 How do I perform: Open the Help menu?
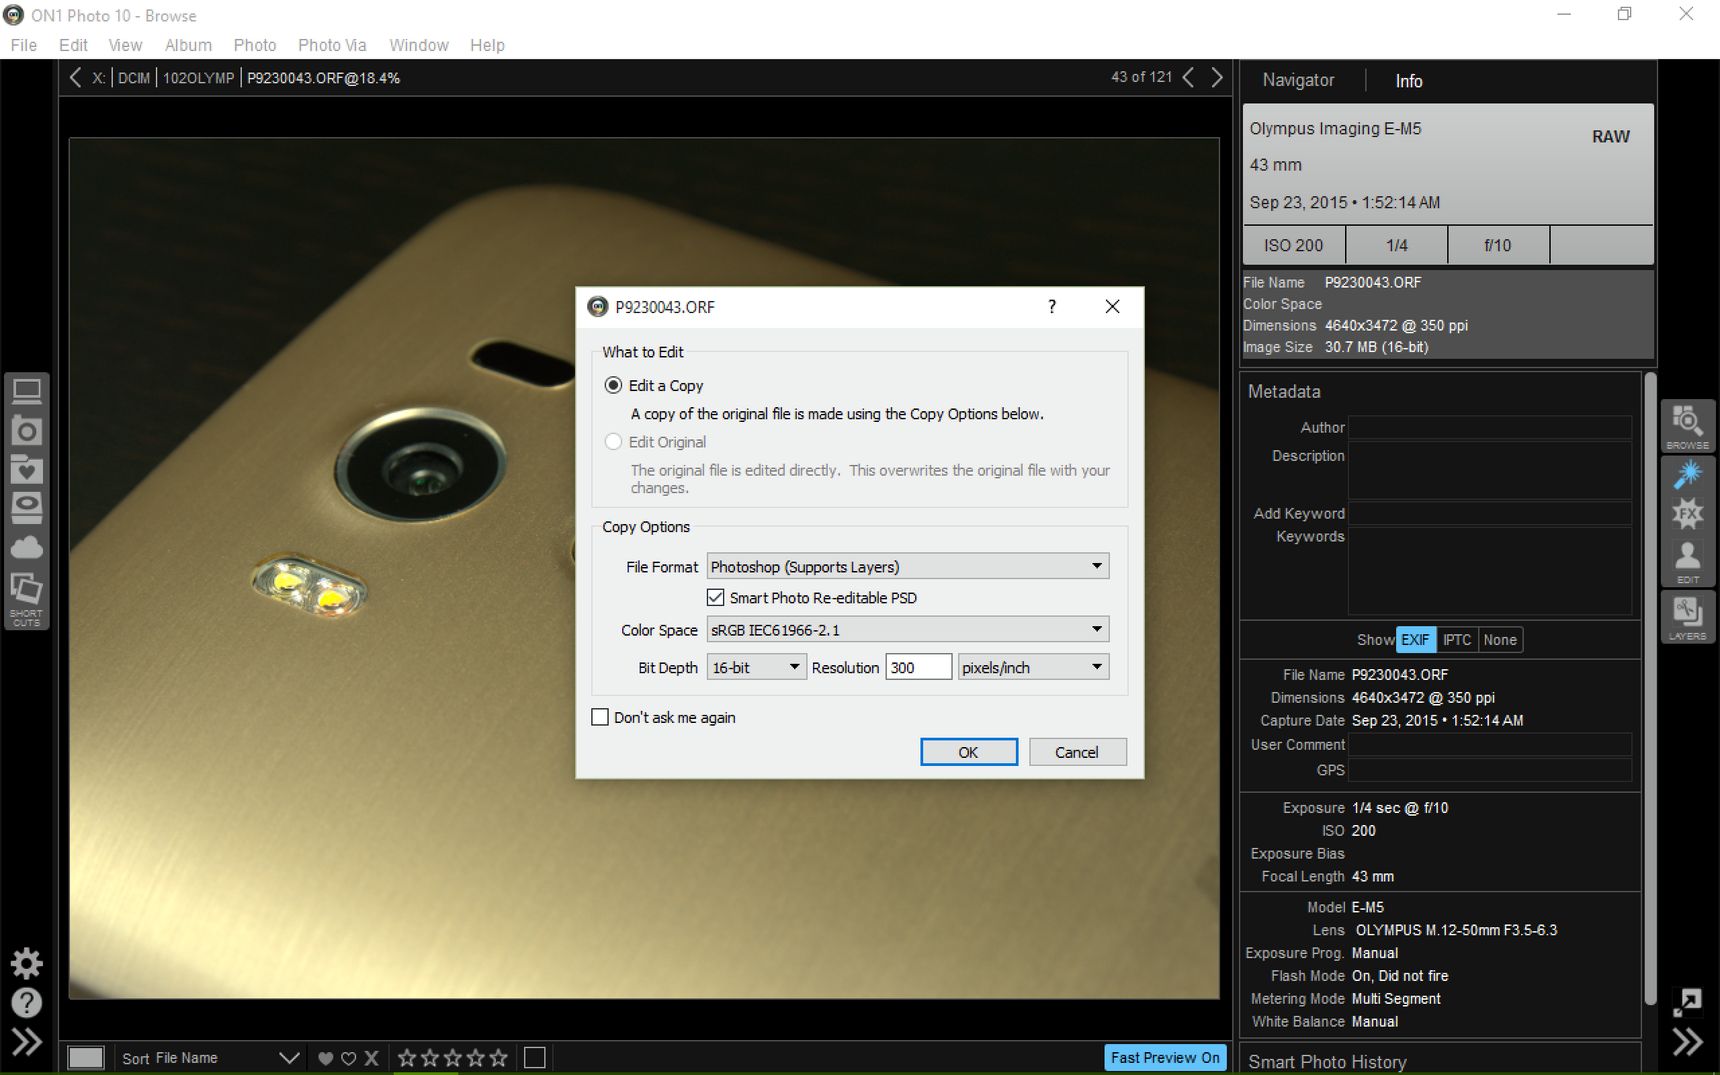click(x=487, y=45)
